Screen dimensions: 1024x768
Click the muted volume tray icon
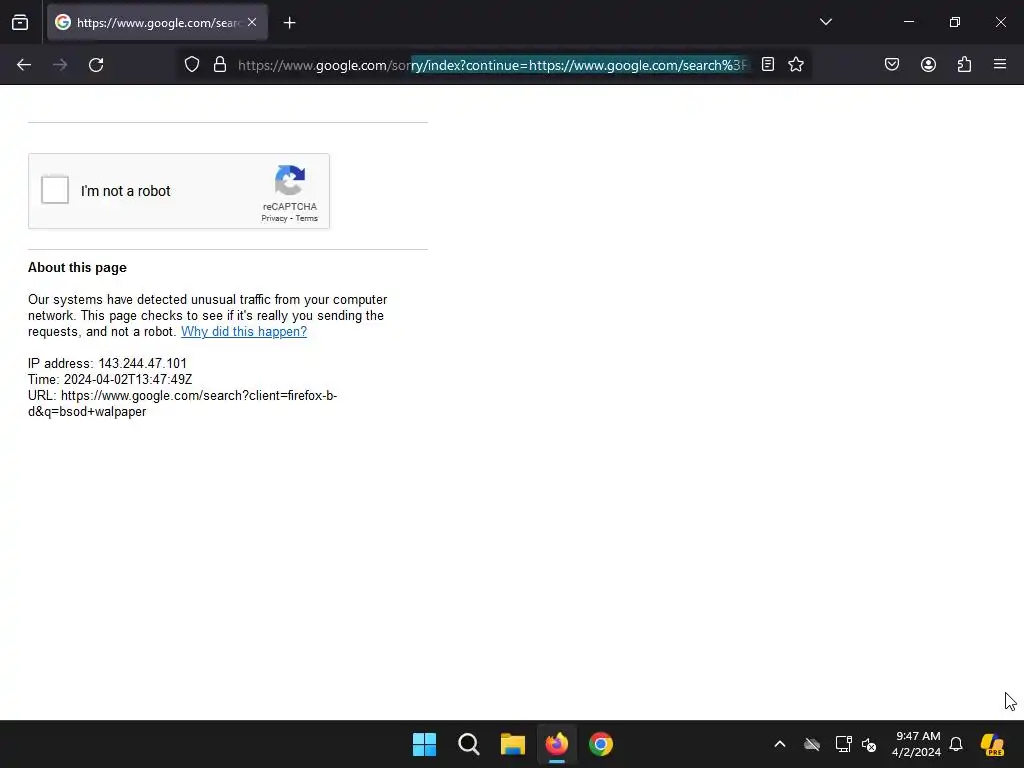869,744
